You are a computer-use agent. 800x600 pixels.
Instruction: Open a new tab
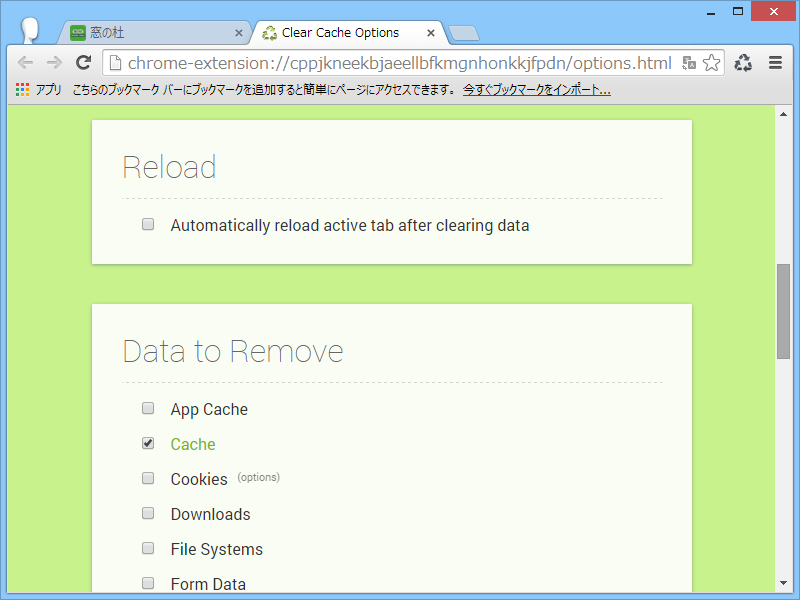point(464,33)
